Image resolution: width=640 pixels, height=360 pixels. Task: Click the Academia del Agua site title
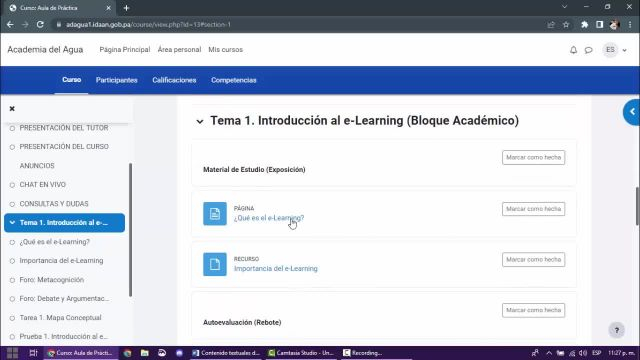pyautogui.click(x=45, y=49)
